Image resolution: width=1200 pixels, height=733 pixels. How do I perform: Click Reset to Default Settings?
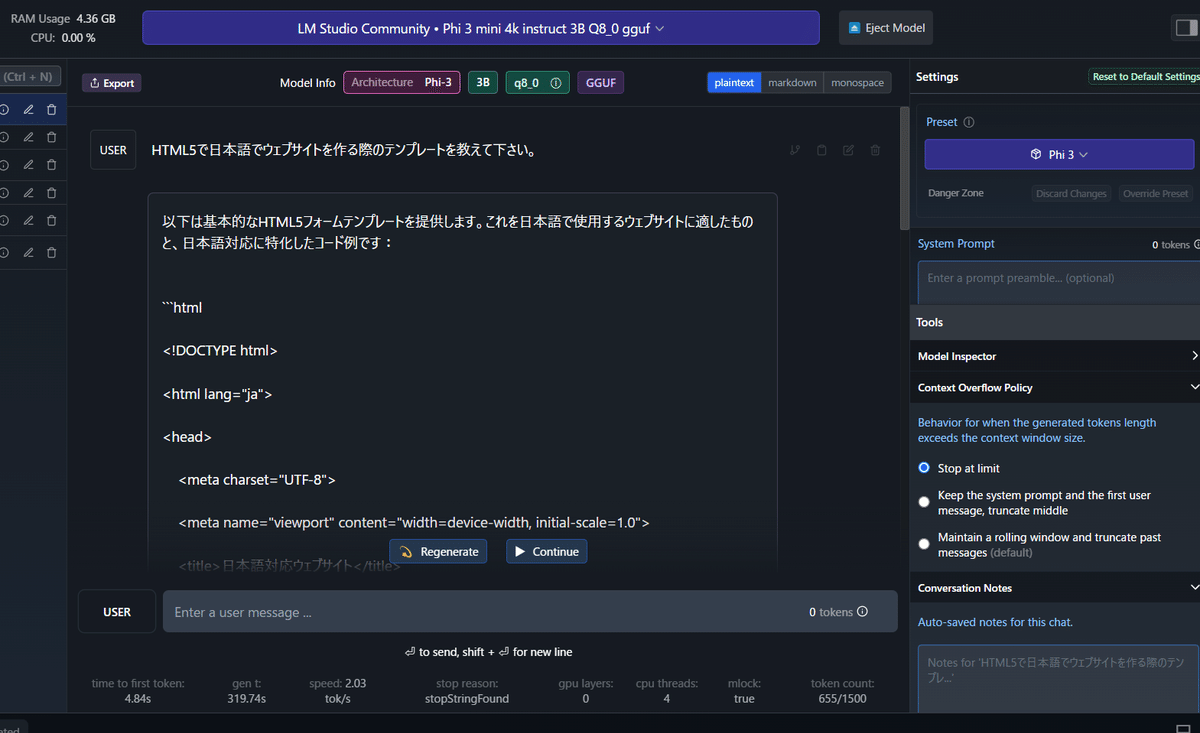tap(1146, 77)
